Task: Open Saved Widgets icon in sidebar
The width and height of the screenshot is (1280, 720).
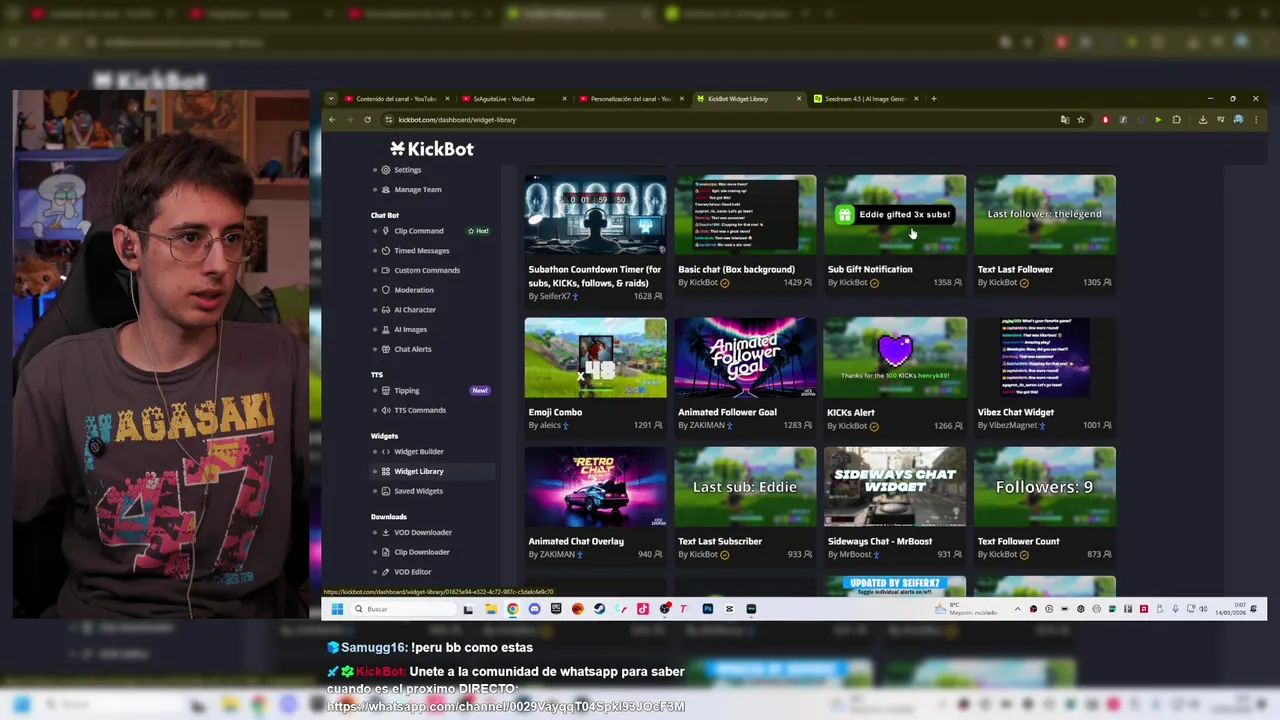Action: coord(386,491)
